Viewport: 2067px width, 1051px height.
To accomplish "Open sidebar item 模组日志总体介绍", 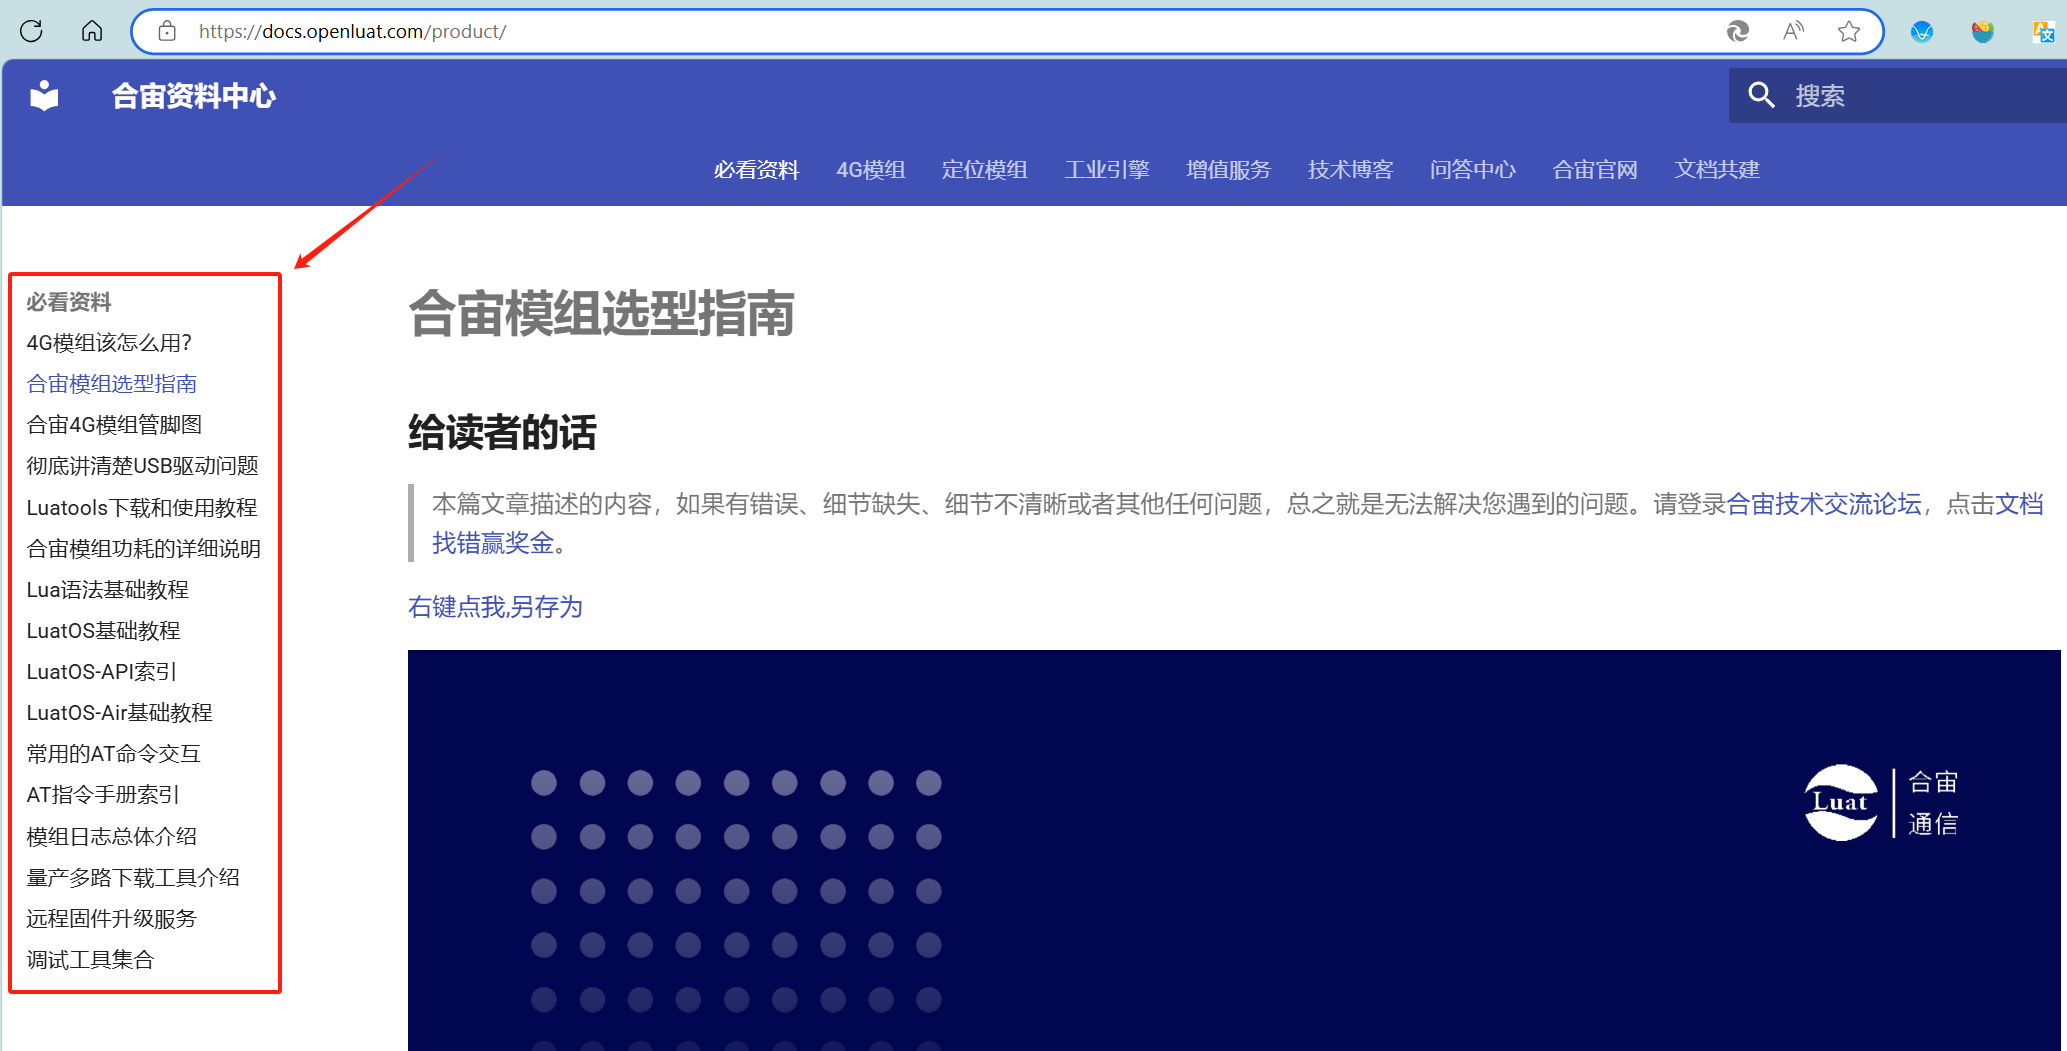I will 112,837.
